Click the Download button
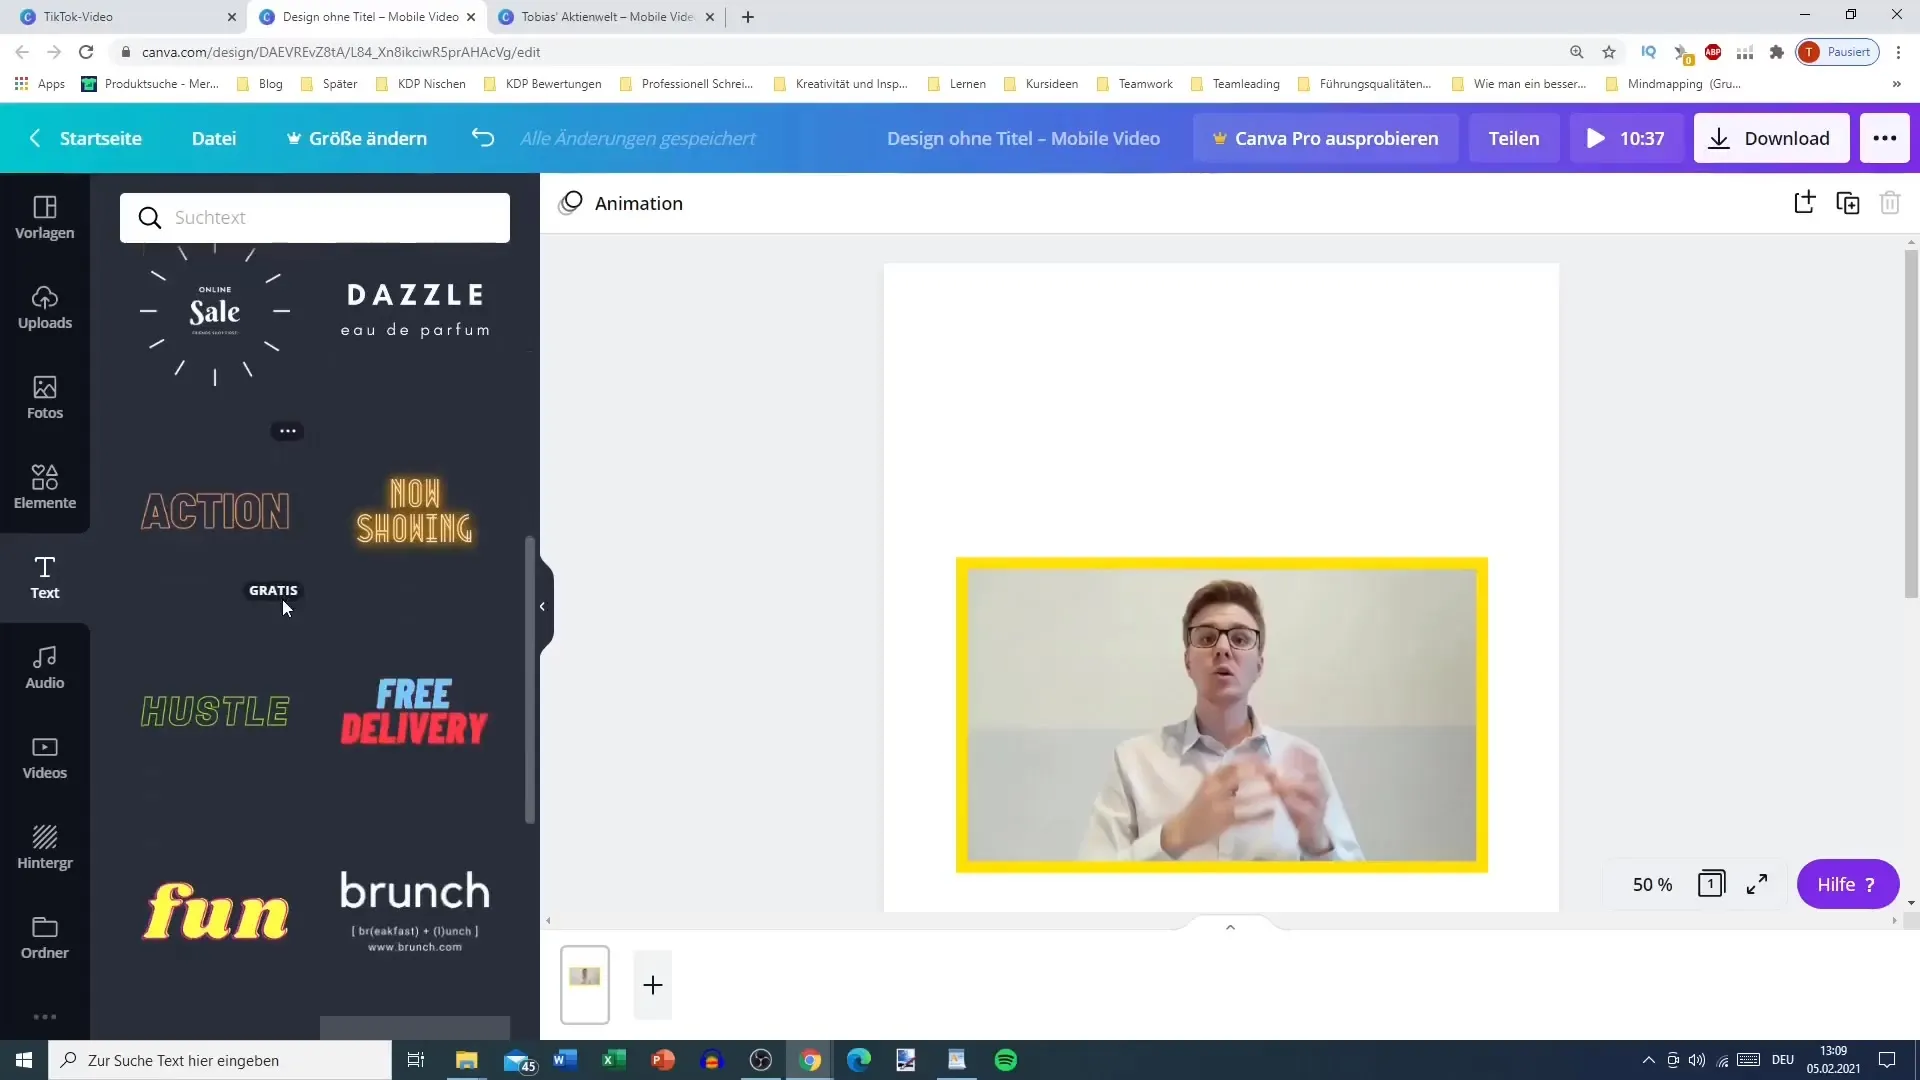 (1771, 138)
